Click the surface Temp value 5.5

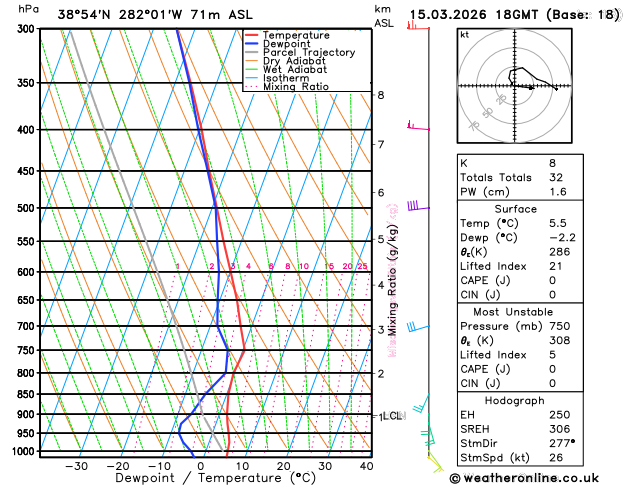click(x=558, y=223)
